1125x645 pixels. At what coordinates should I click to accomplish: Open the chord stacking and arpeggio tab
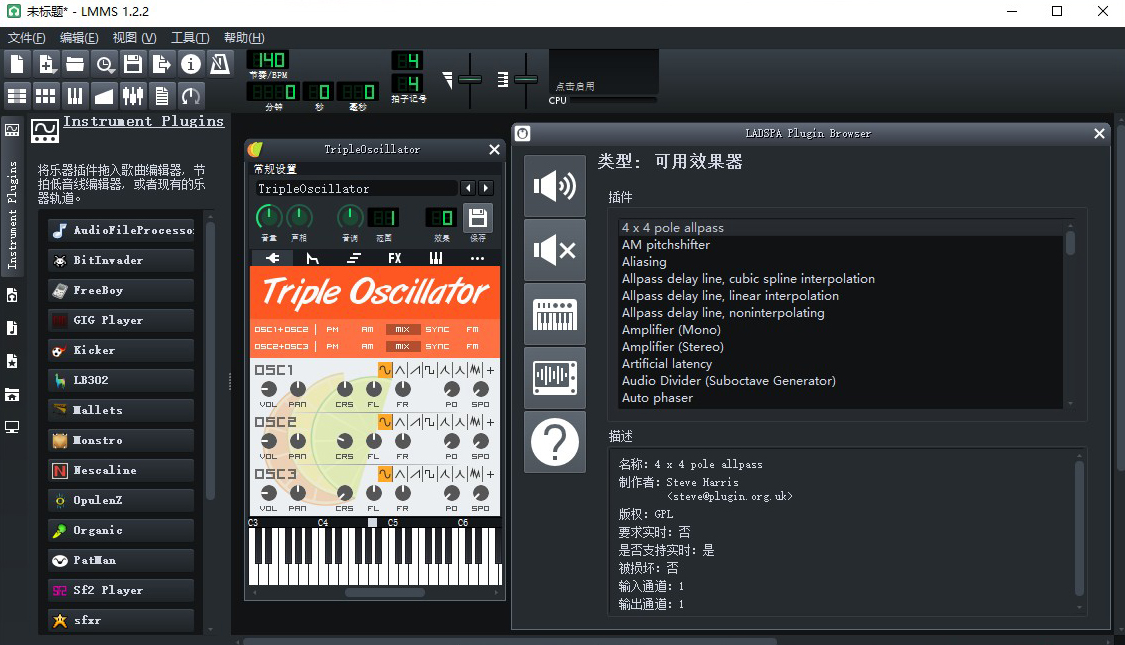[x=354, y=258]
